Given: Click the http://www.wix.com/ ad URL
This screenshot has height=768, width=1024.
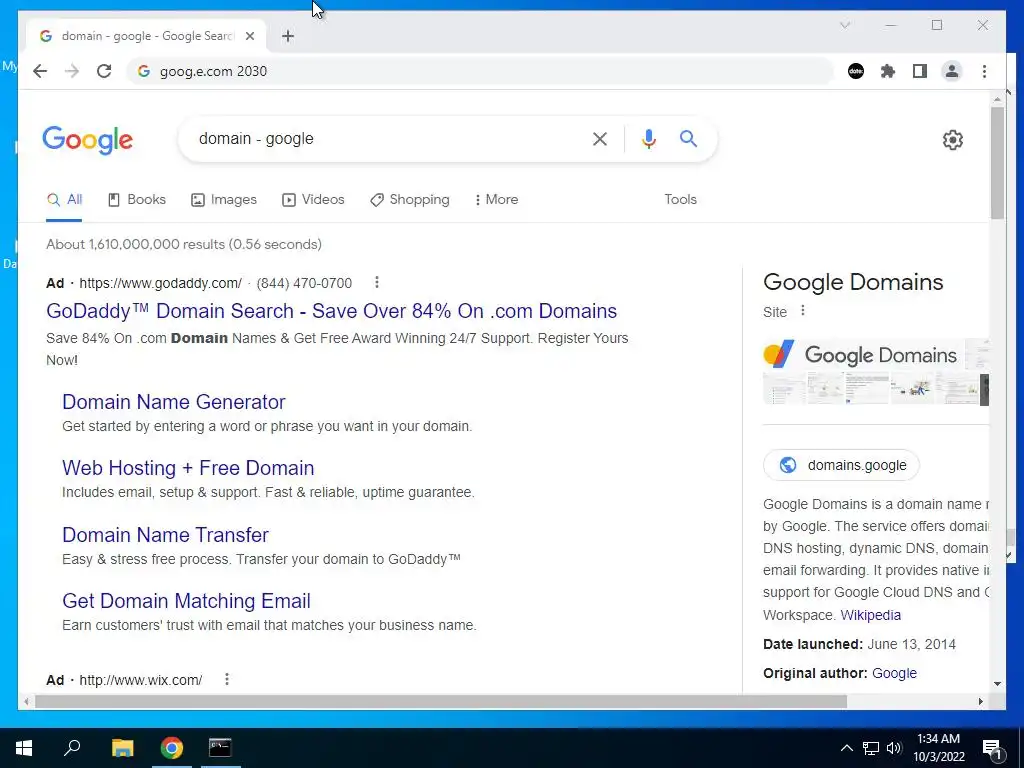Looking at the screenshot, I should coord(140,680).
